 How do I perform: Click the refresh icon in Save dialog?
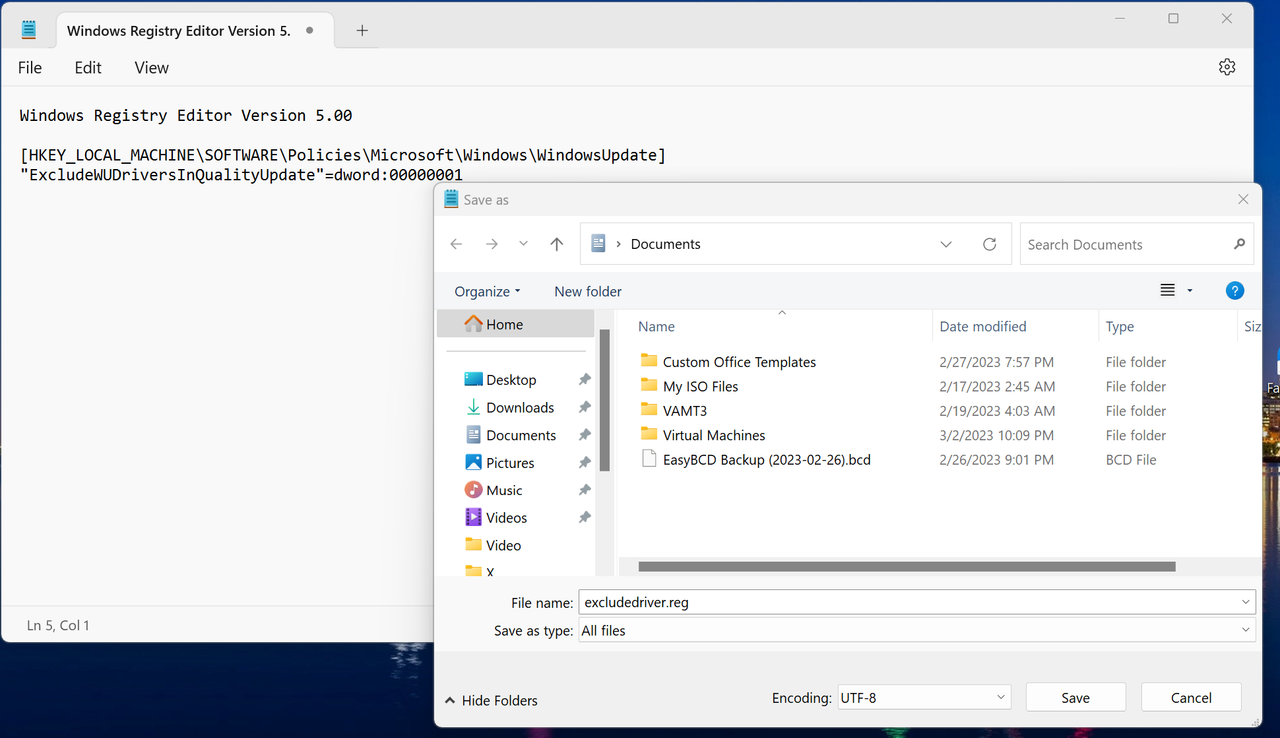tap(989, 243)
